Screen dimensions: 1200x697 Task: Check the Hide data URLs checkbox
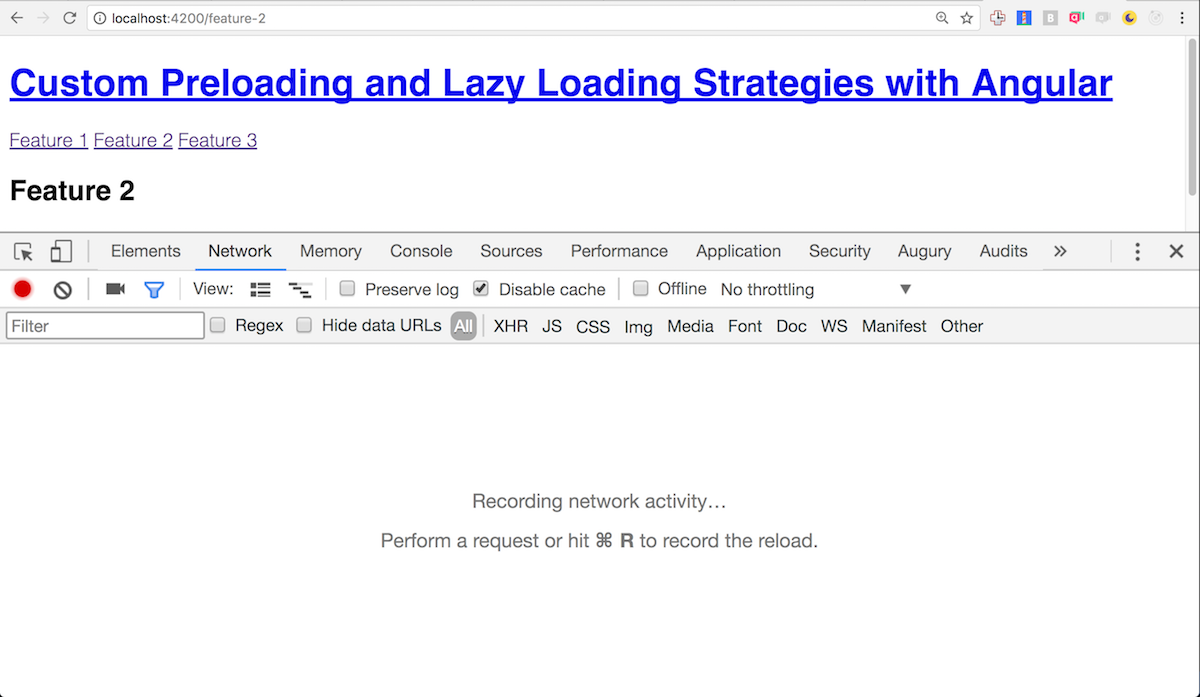point(304,325)
